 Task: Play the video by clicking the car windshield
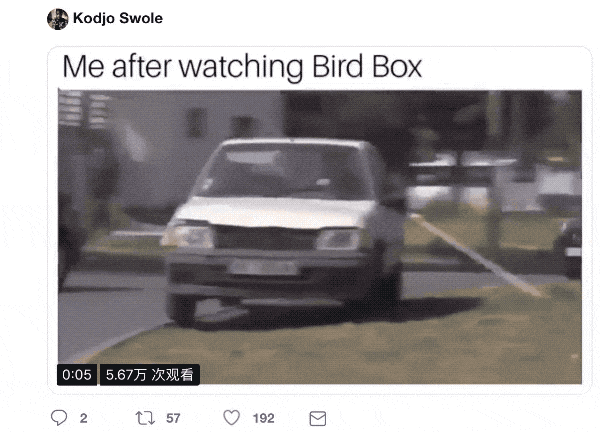click(283, 170)
